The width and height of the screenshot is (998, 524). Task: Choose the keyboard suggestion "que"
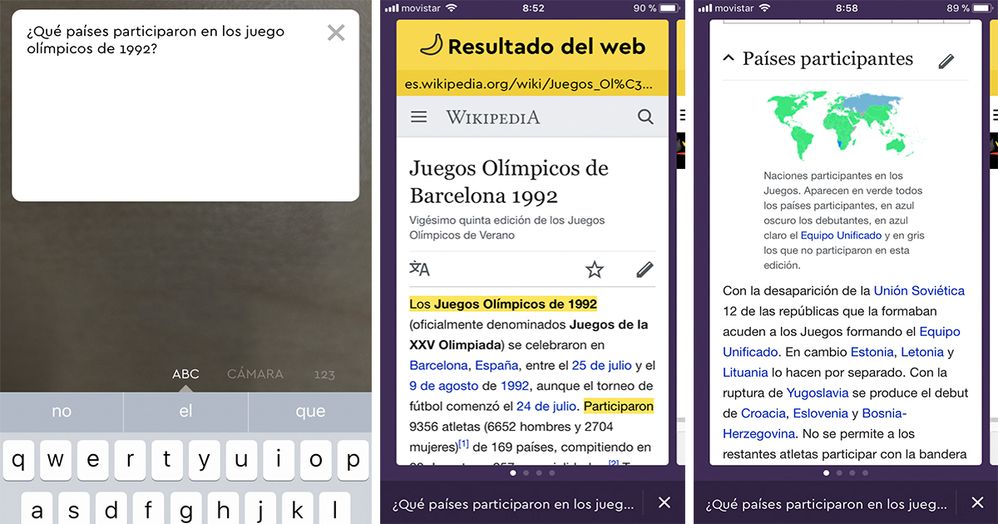tap(310, 411)
